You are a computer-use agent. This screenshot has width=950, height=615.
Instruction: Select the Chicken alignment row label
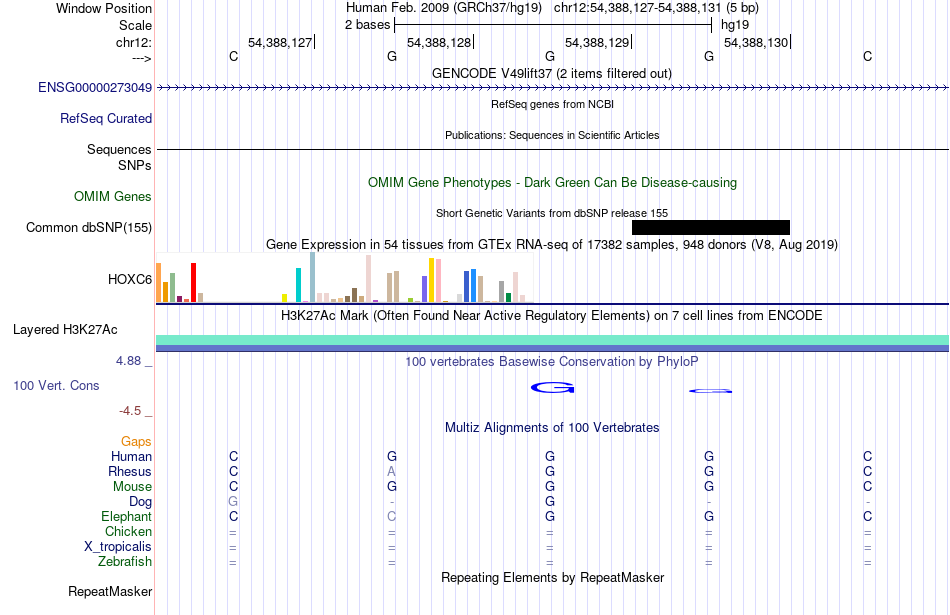click(x=128, y=532)
